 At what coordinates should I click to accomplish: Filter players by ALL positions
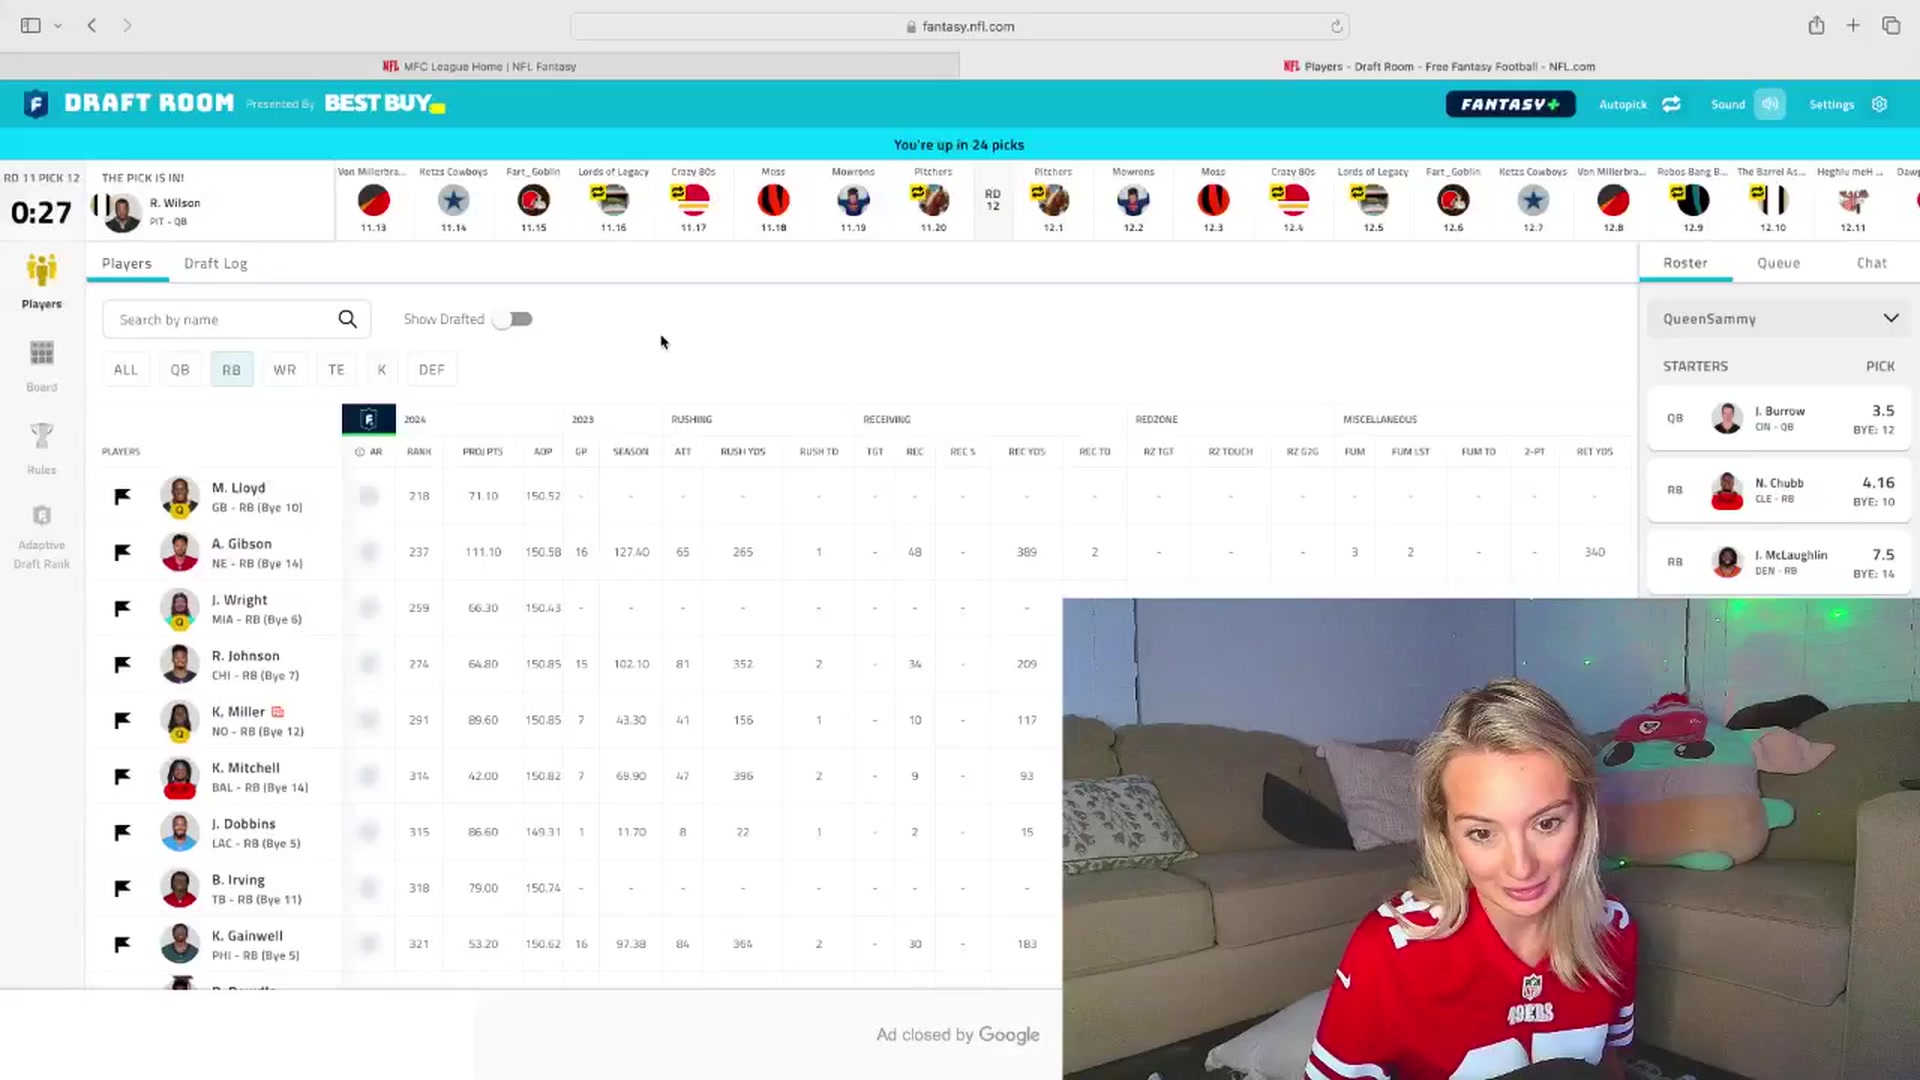click(x=126, y=370)
